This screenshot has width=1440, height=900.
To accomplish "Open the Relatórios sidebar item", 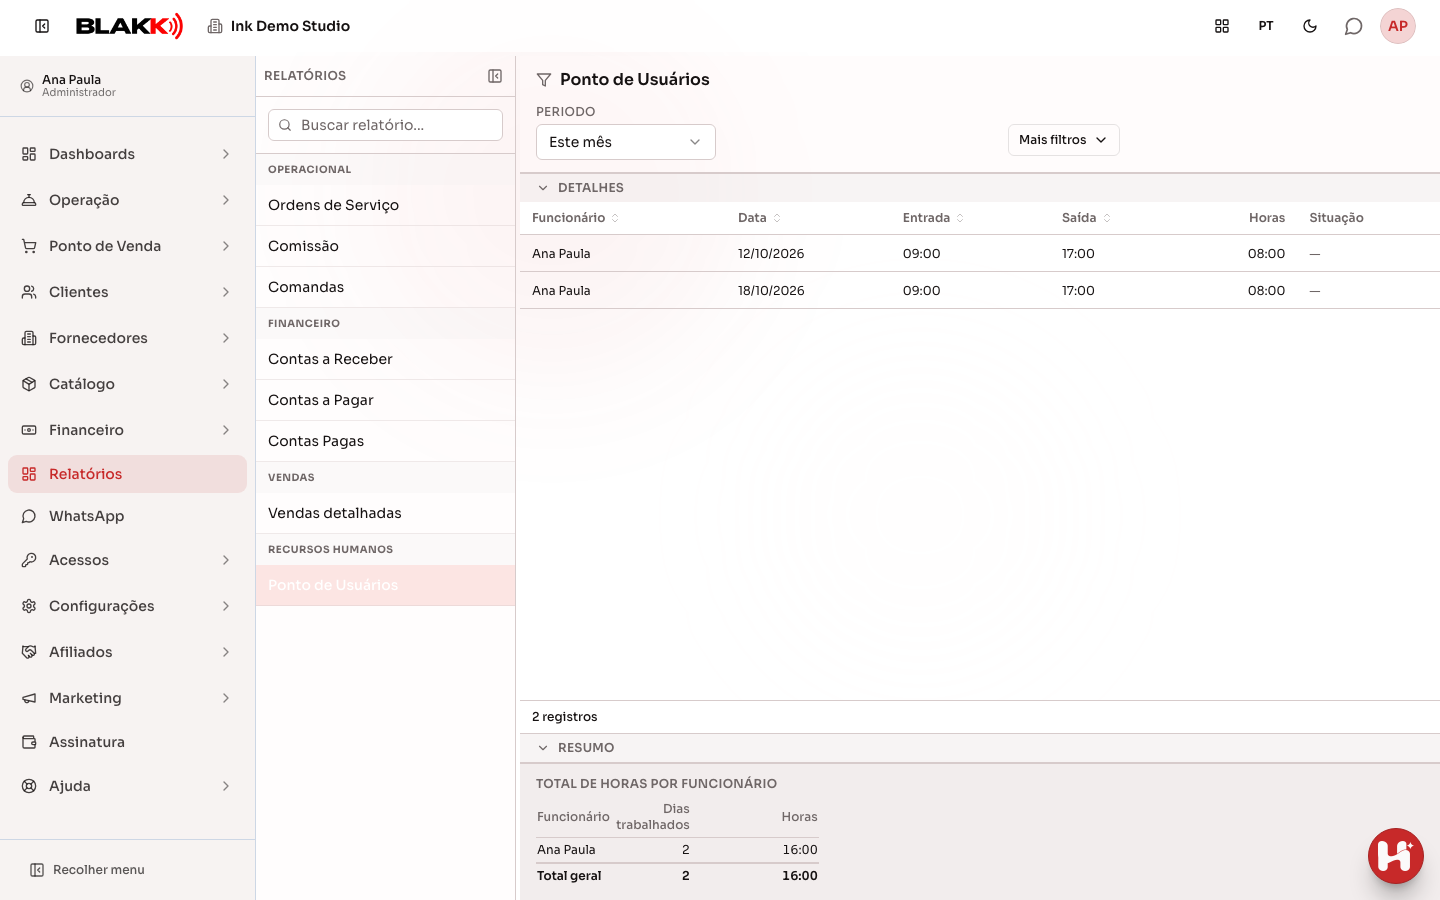I will [x=127, y=474].
